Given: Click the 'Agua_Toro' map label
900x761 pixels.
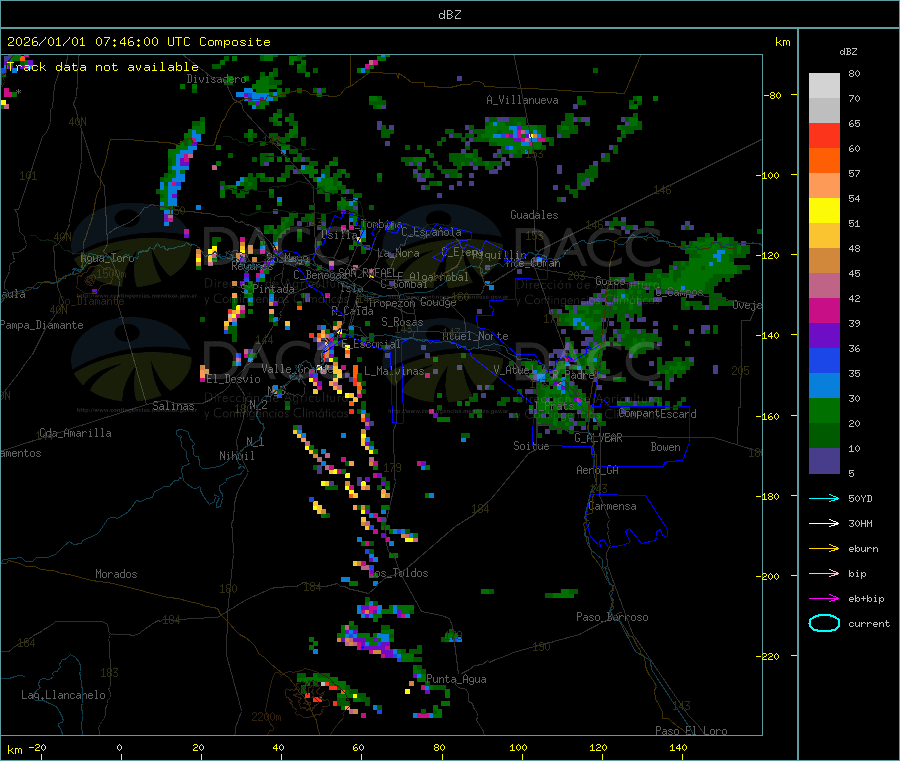Looking at the screenshot, I should click(x=107, y=258).
